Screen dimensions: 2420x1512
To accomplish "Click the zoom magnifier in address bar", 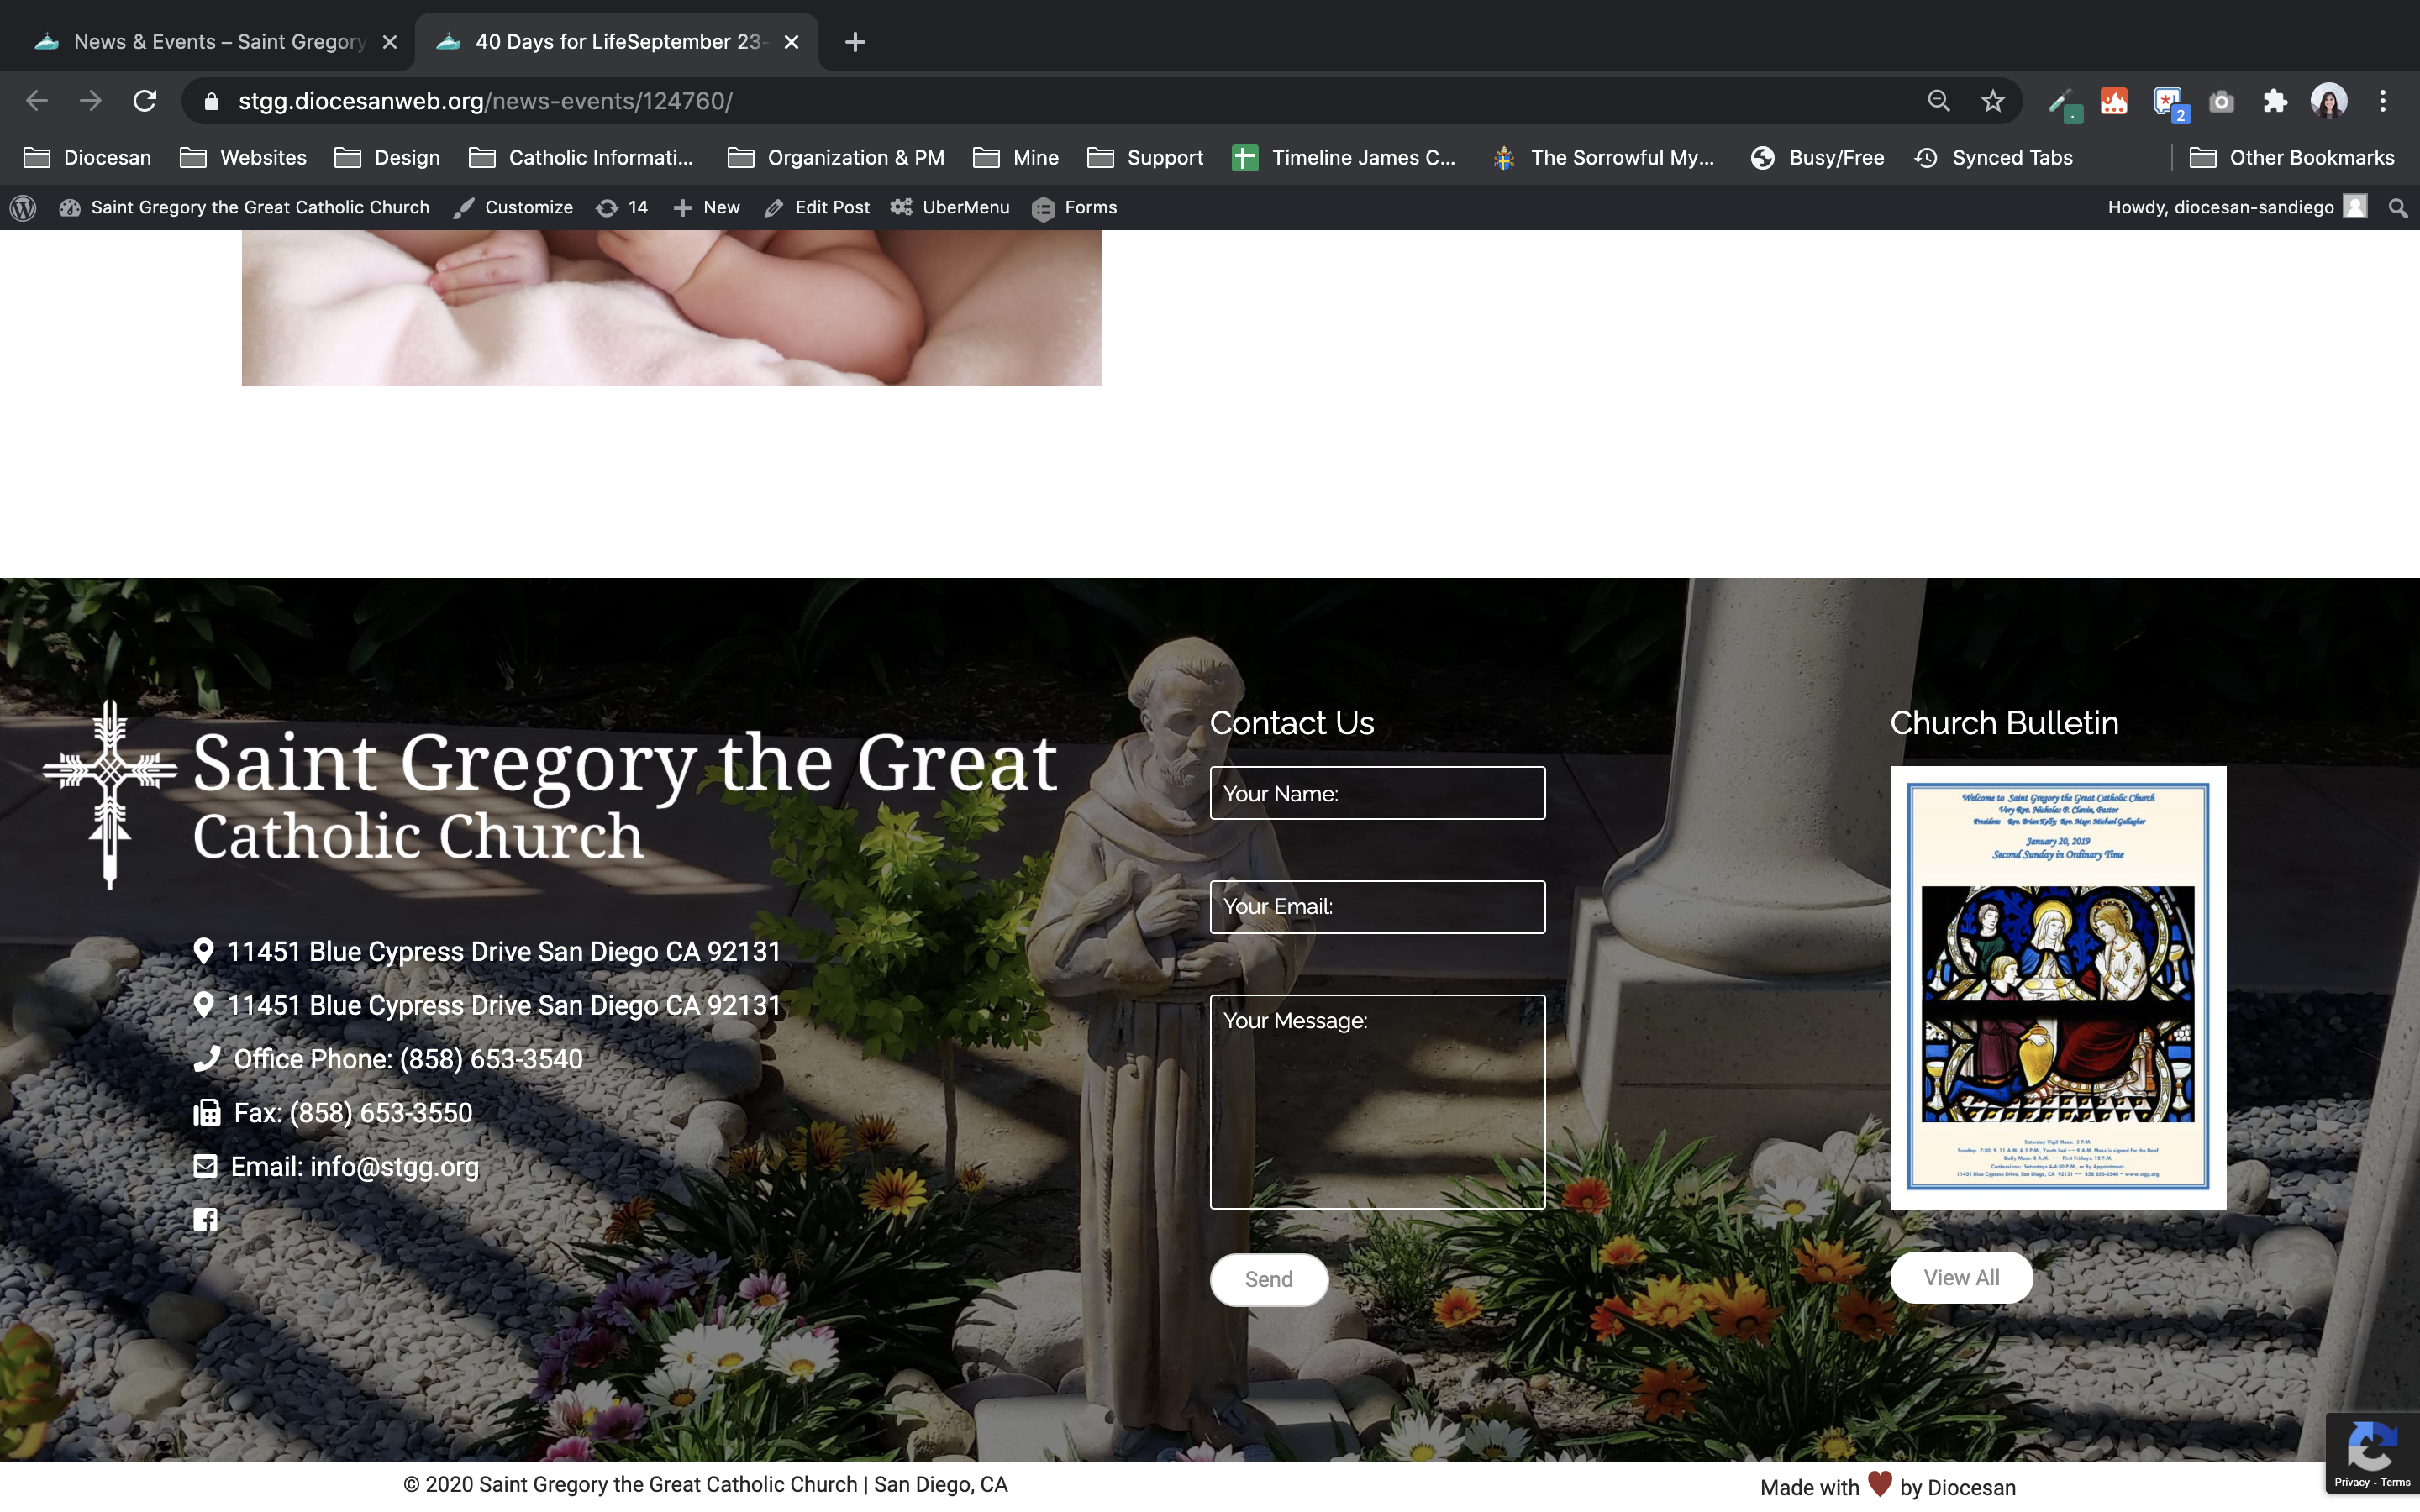I will tap(1938, 101).
